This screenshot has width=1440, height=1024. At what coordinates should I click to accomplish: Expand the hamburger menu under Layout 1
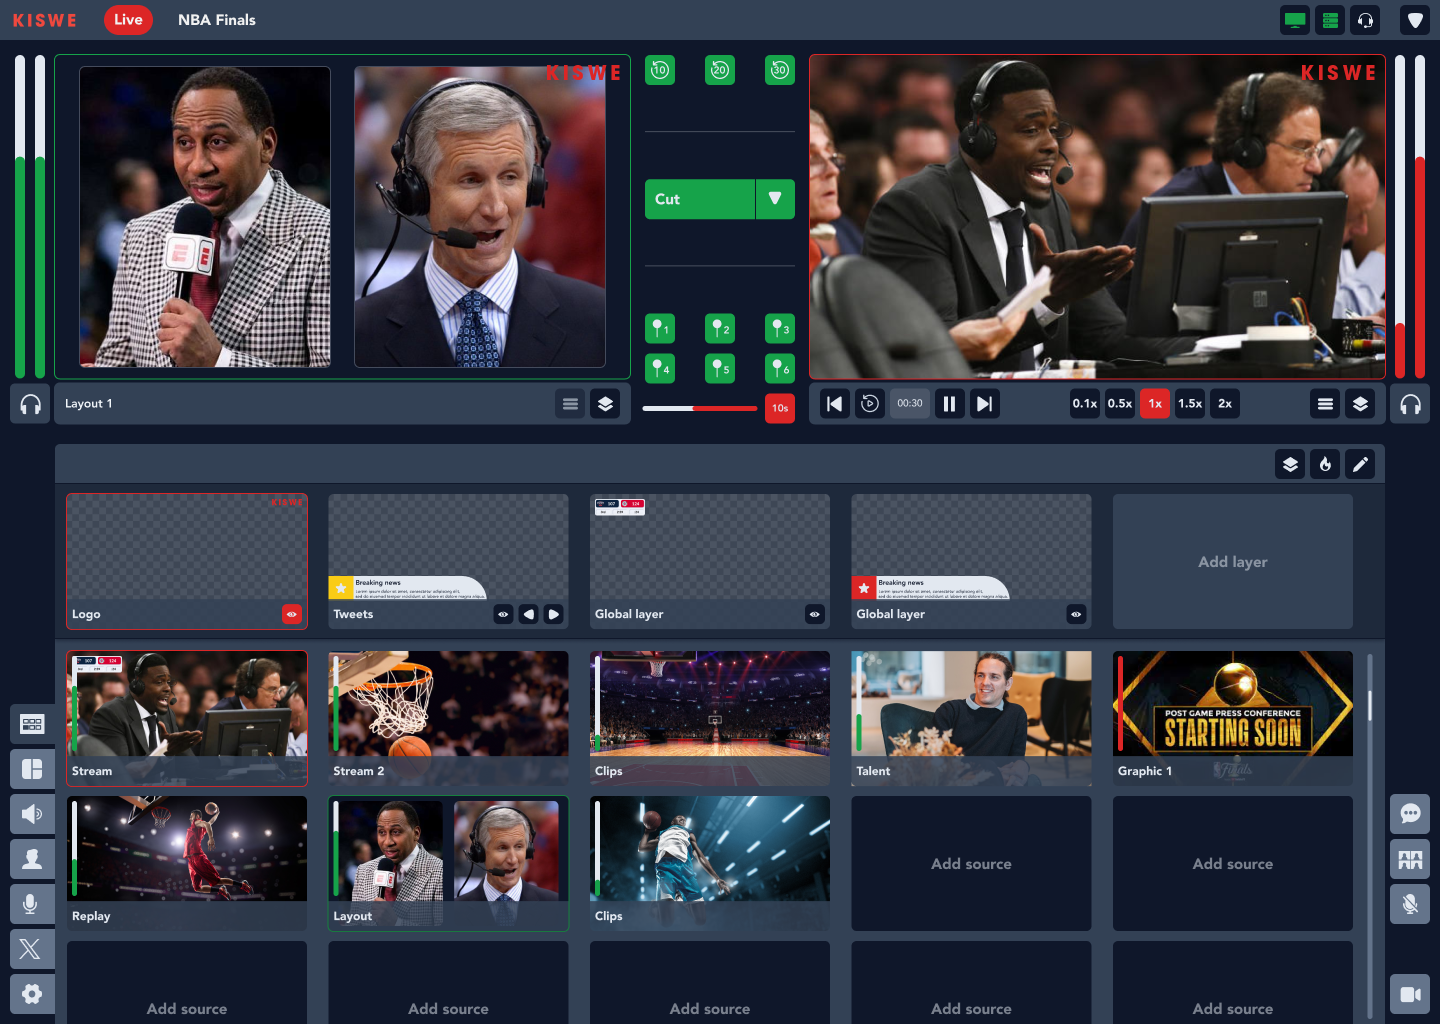pos(570,403)
